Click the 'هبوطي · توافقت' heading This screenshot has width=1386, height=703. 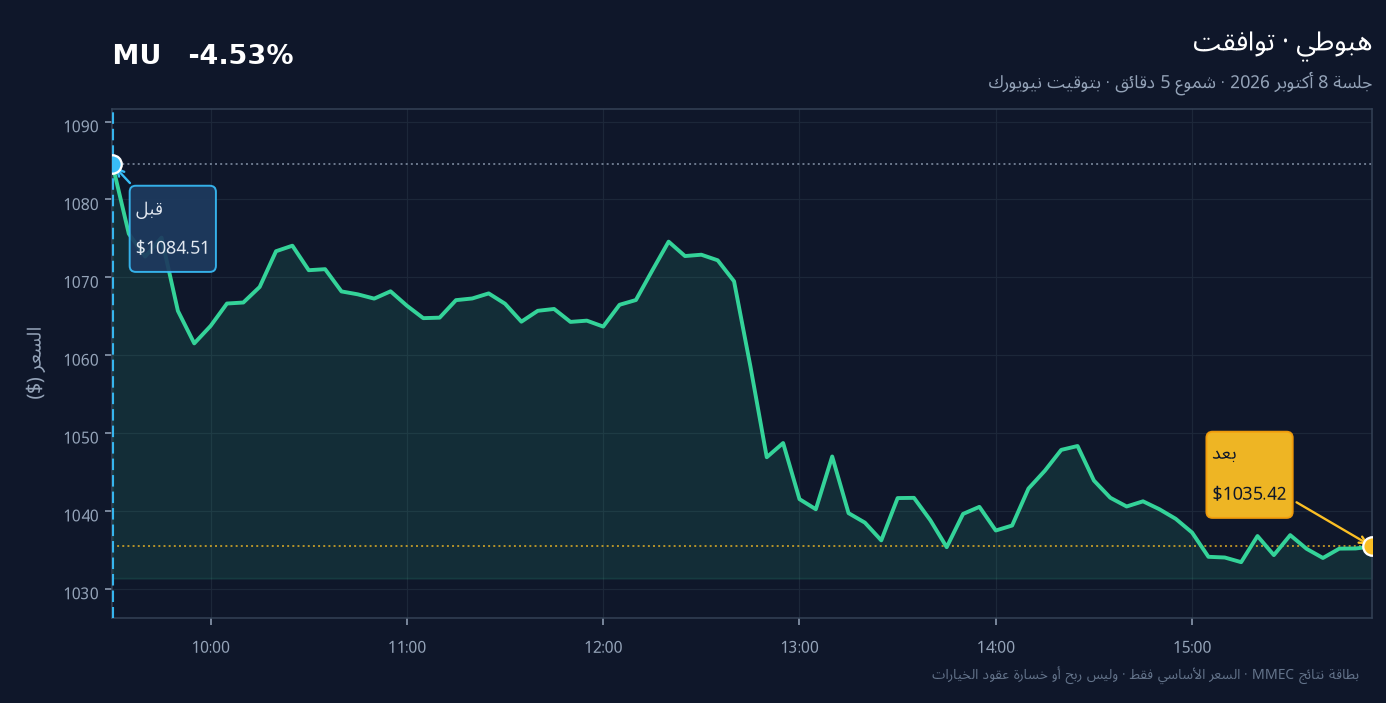1282,42
